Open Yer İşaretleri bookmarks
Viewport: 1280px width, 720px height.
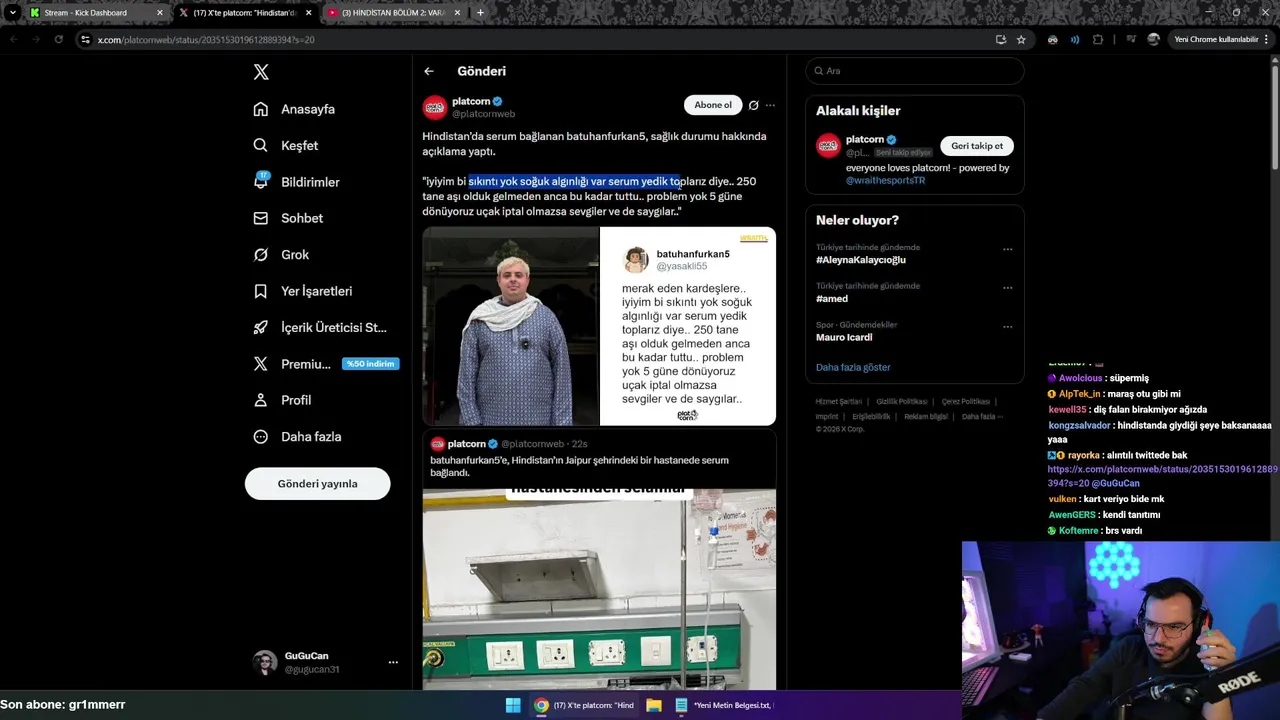click(303, 291)
